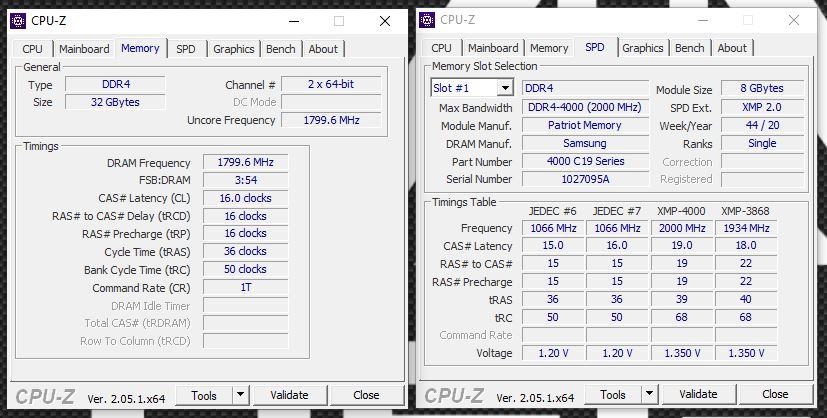This screenshot has width=827, height=418.
Task: Click the Command Rate value 1T
Action: click(x=245, y=287)
